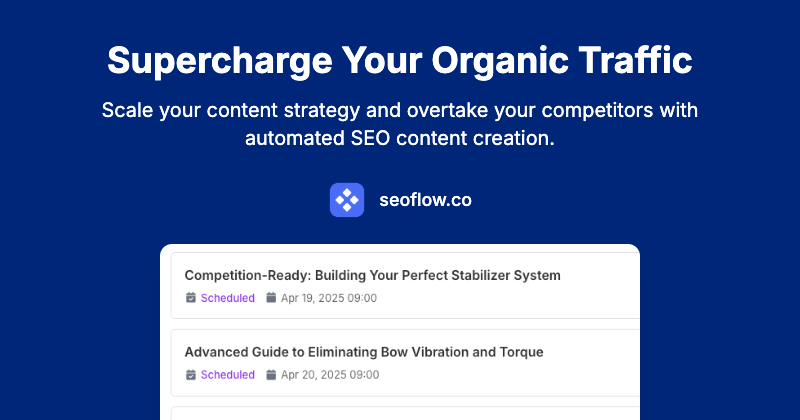Select the partially visible third post card

pyautogui.click(x=400, y=412)
